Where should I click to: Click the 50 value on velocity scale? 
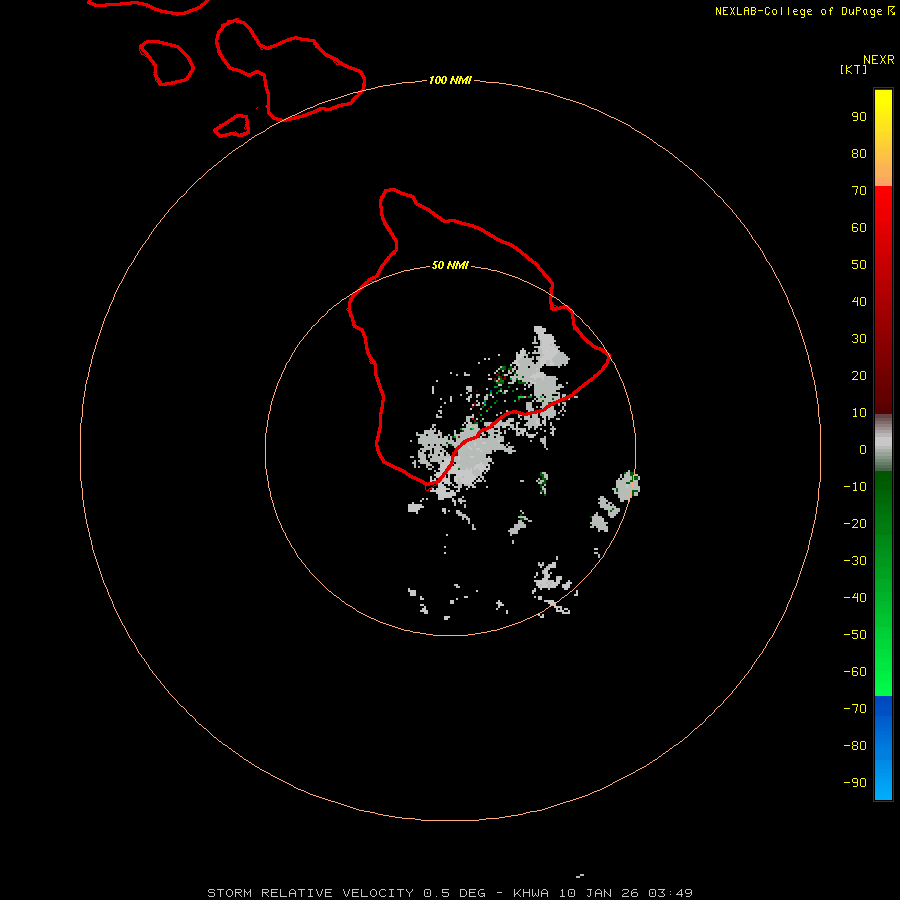(859, 265)
